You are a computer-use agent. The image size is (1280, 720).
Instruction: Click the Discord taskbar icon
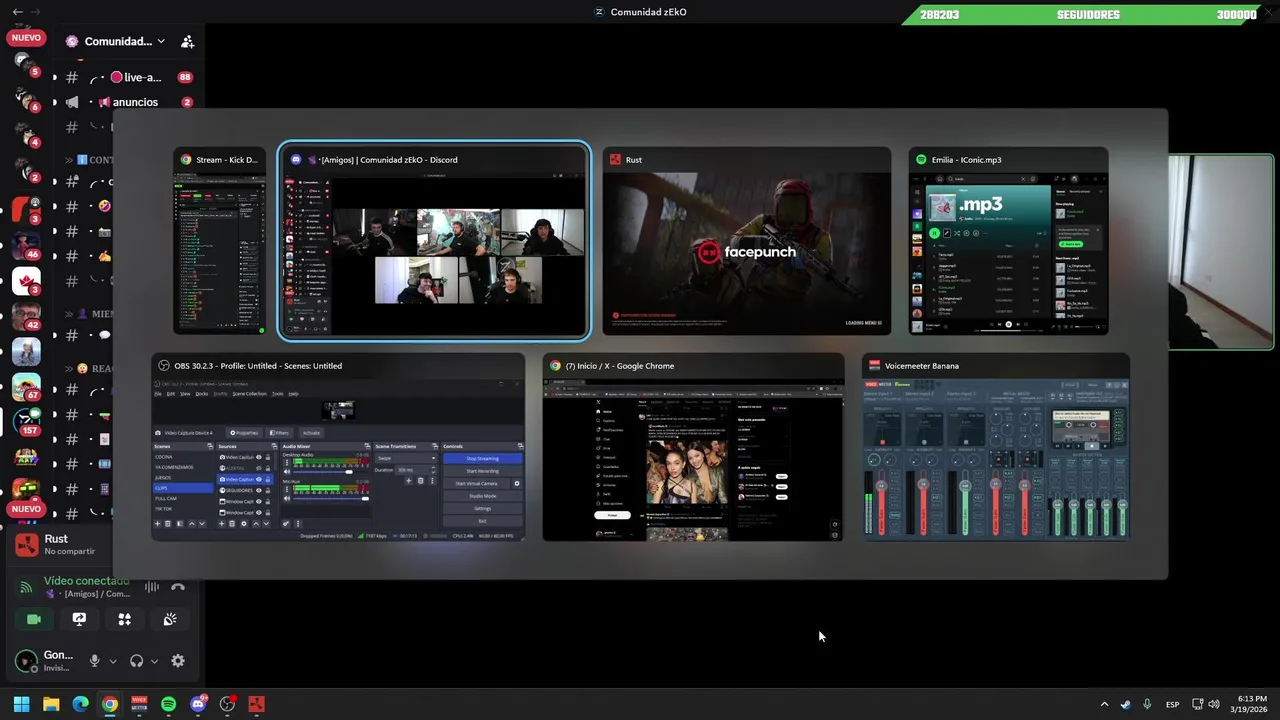point(198,704)
